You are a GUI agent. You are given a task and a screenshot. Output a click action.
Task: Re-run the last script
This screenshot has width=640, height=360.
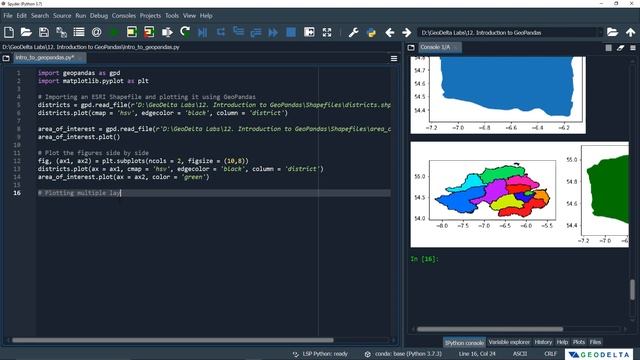point(185,32)
